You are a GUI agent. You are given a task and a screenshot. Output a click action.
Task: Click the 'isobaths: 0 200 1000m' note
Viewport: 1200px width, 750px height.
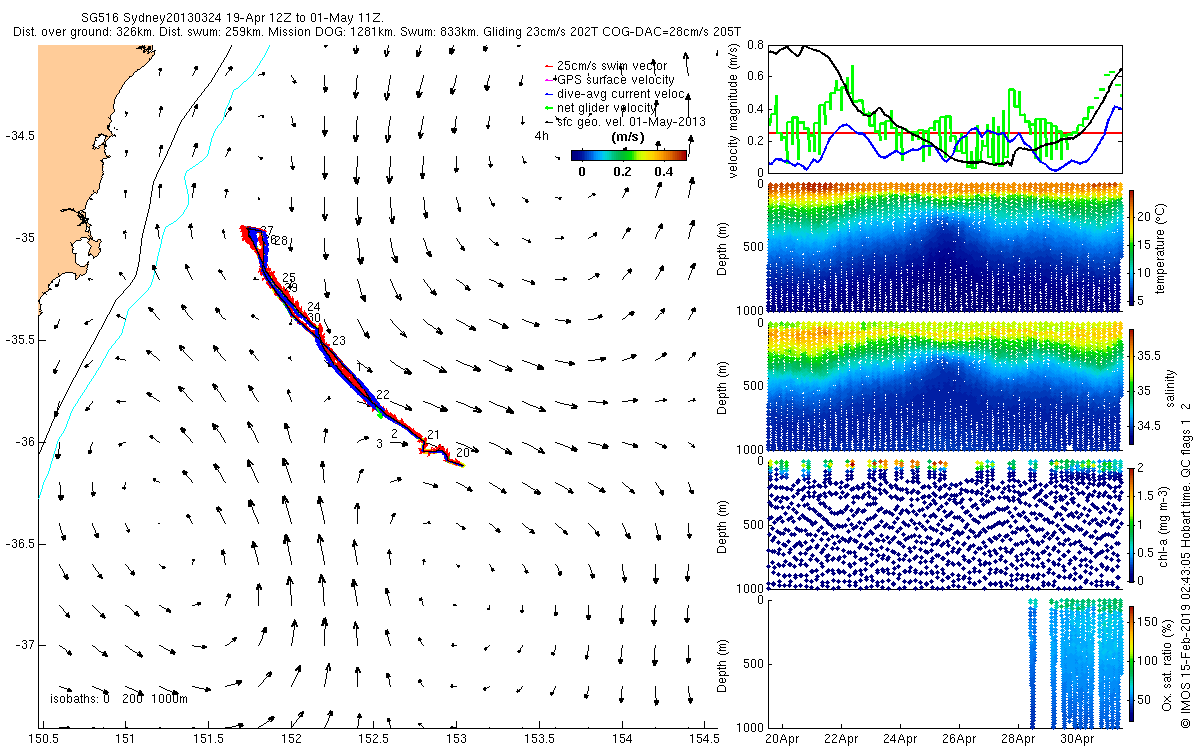tap(119, 699)
